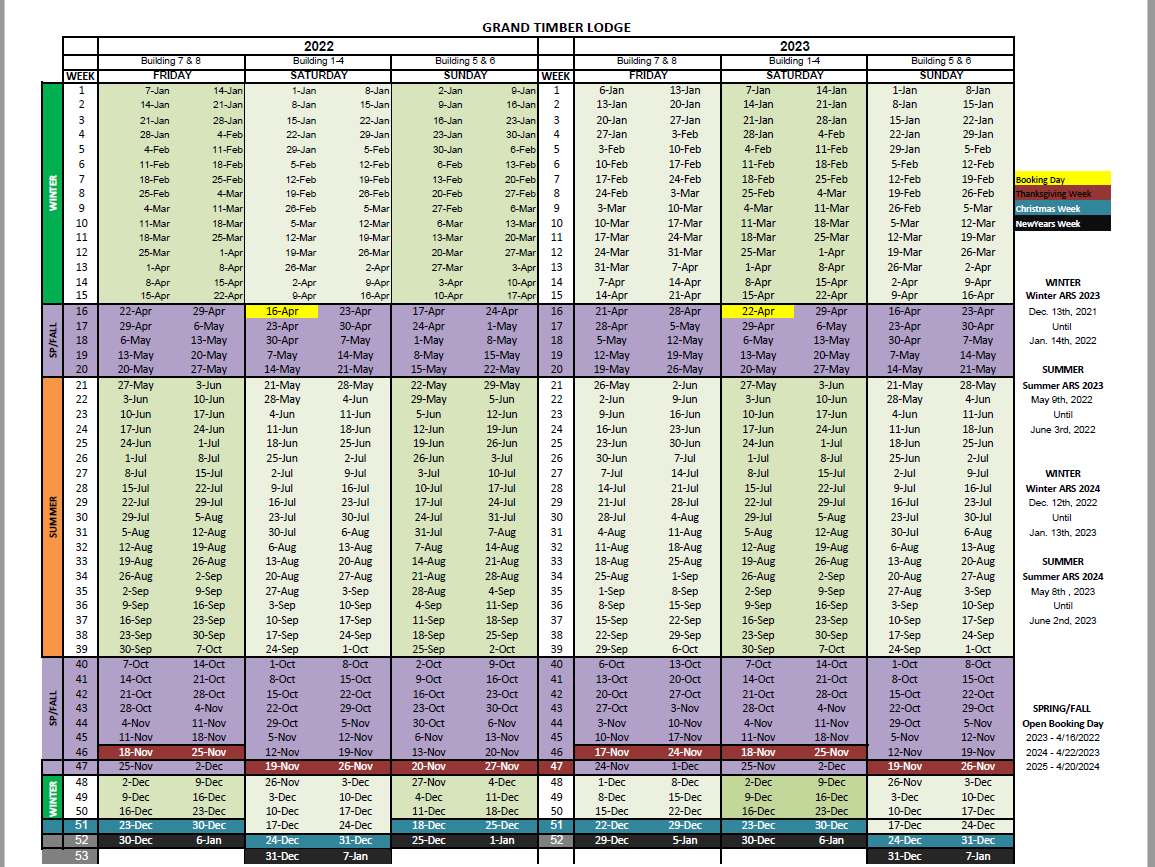Select the 2023 SATURDAY column header

click(x=794, y=75)
